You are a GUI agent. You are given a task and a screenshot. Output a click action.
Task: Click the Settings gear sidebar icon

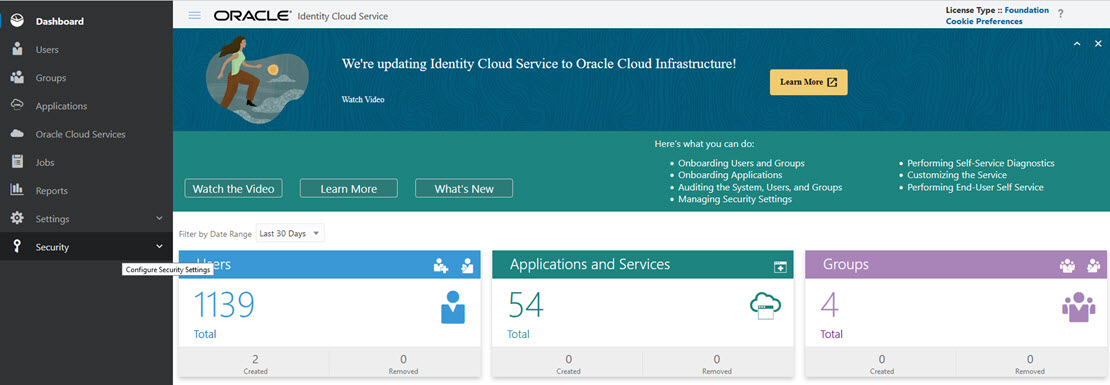pyautogui.click(x=18, y=218)
